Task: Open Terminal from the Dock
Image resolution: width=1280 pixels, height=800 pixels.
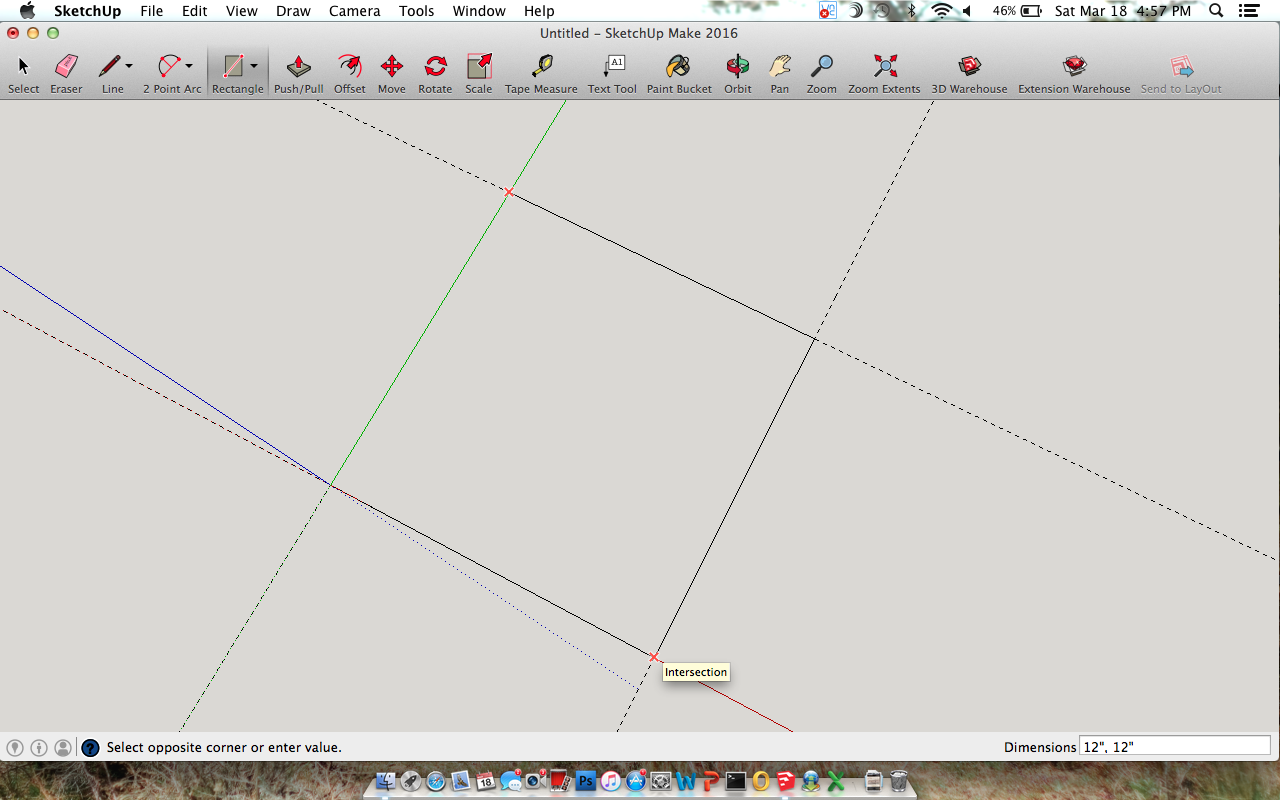Action: pos(735,780)
